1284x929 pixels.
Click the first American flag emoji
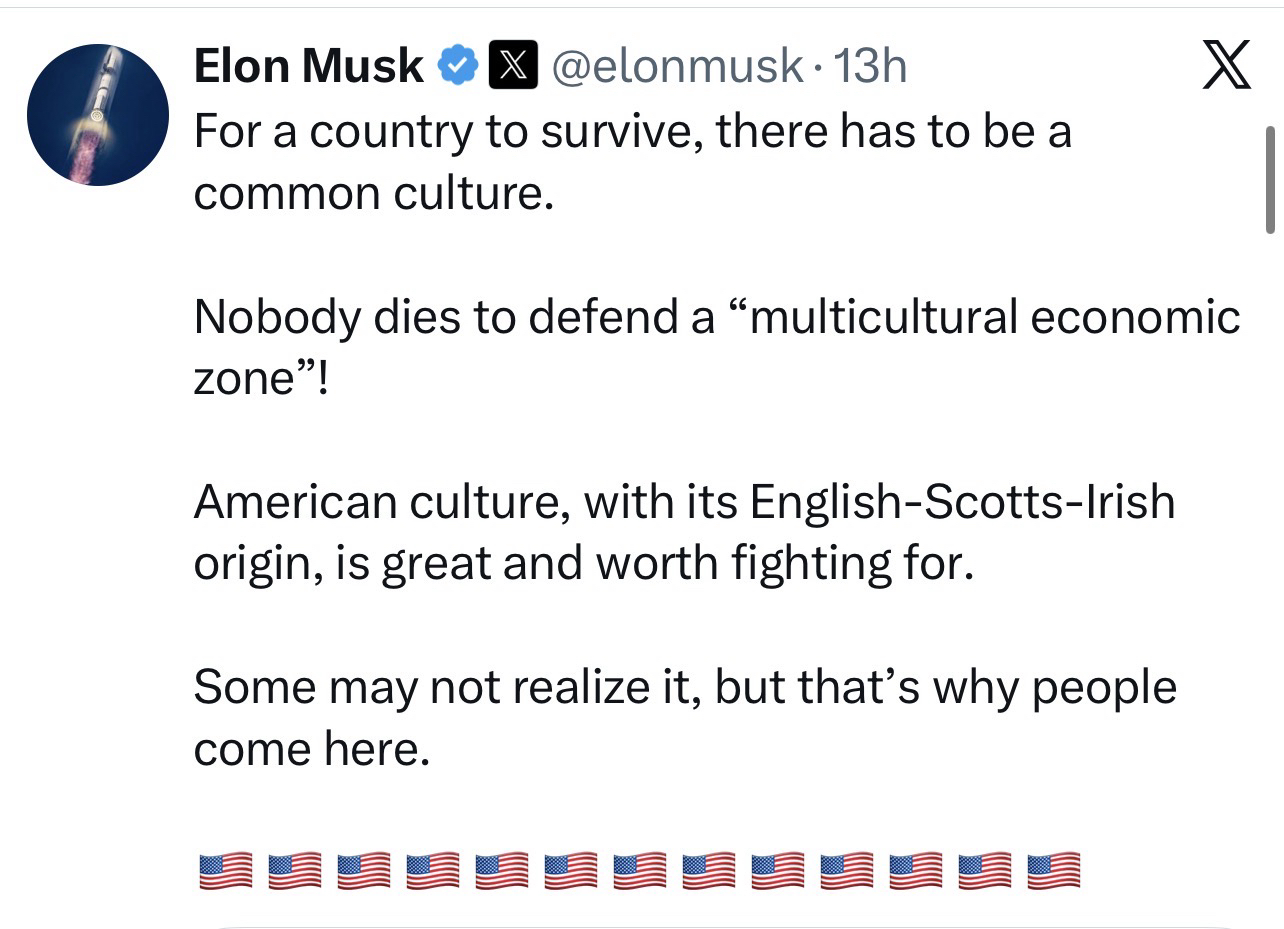tap(225, 871)
